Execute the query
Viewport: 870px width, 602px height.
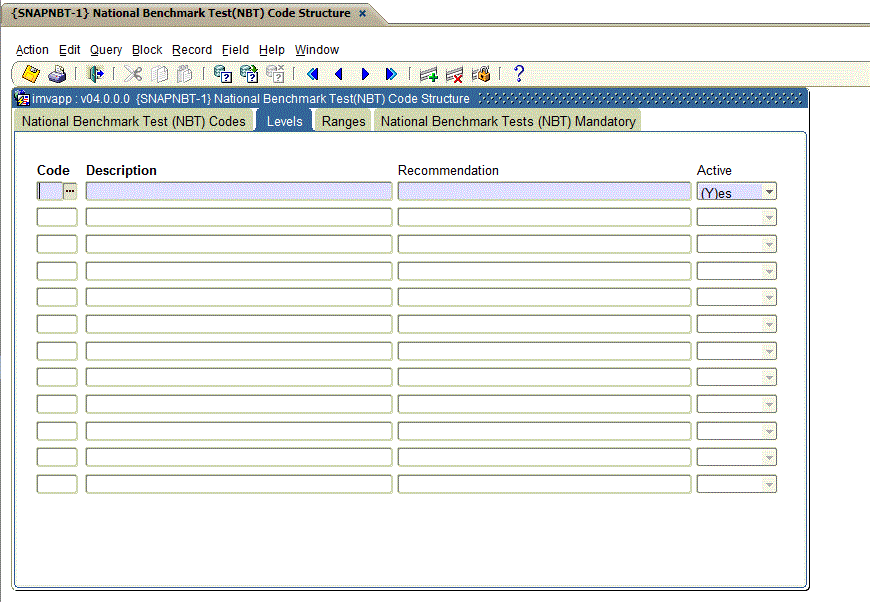point(247,73)
